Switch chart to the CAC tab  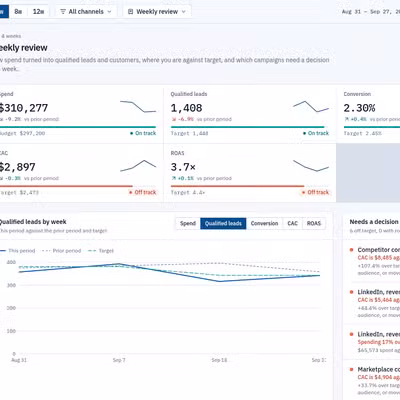292,223
